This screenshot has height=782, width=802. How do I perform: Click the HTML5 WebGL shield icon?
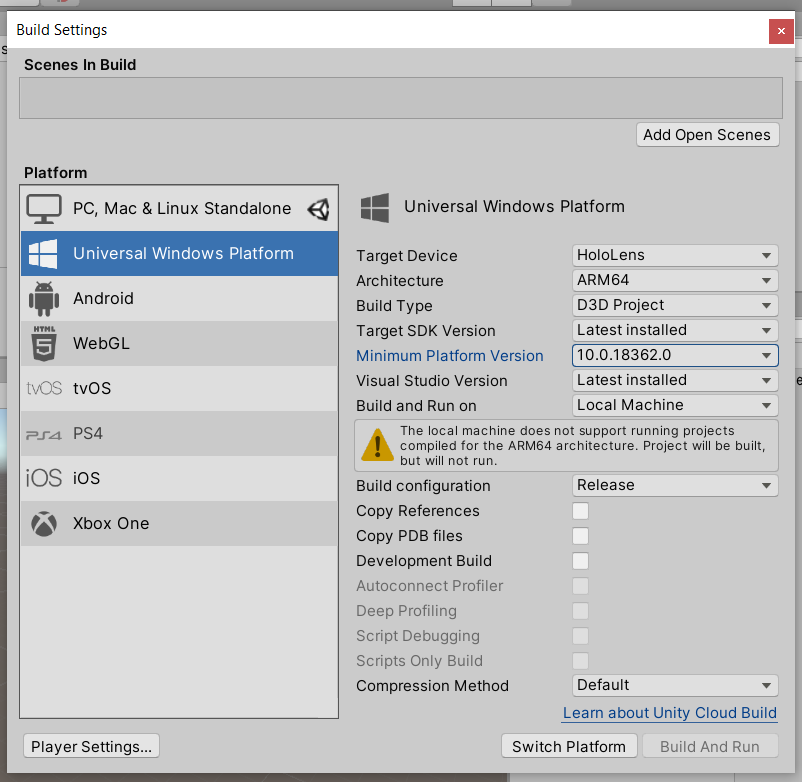pos(44,344)
